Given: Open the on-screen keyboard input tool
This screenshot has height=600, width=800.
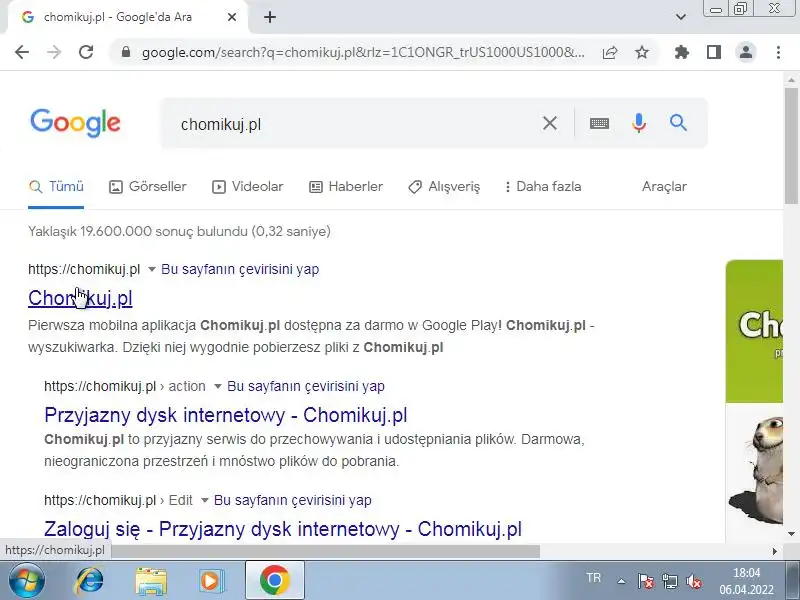Looking at the screenshot, I should tap(599, 123).
